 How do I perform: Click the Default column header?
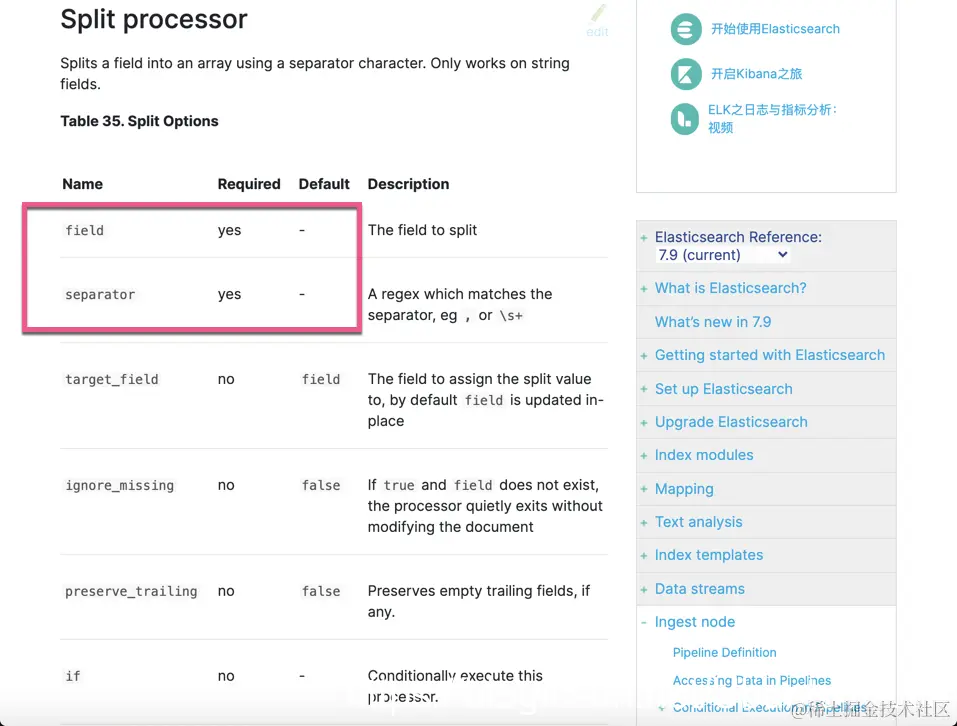coord(324,184)
